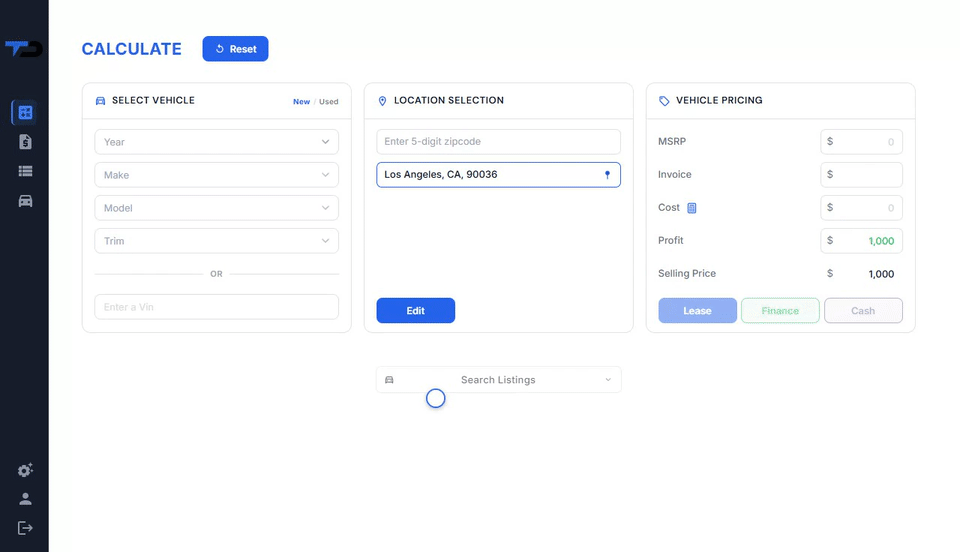Click the Cost amount field
The height and width of the screenshot is (552, 960).
(861, 208)
